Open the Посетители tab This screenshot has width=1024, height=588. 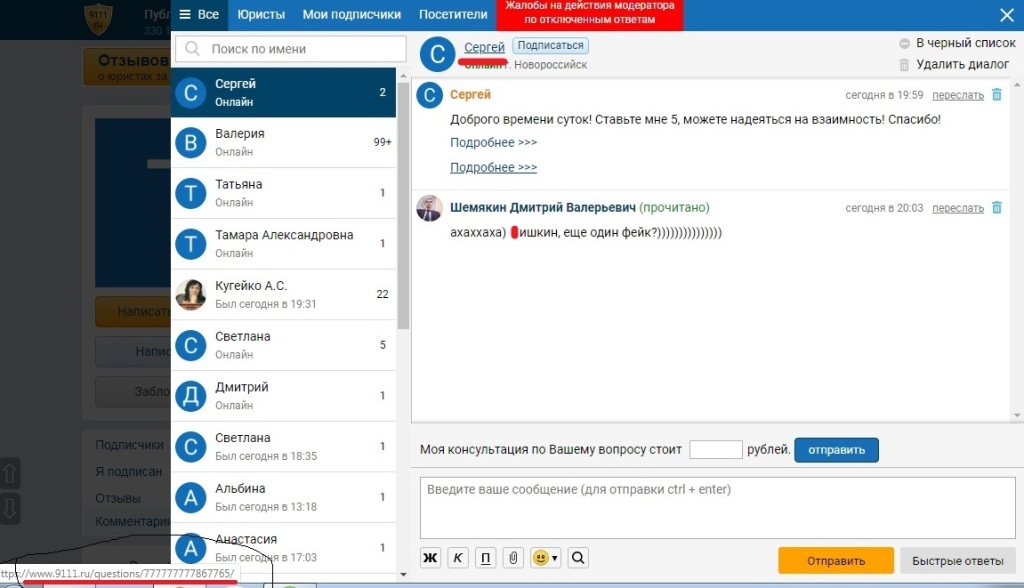point(452,14)
